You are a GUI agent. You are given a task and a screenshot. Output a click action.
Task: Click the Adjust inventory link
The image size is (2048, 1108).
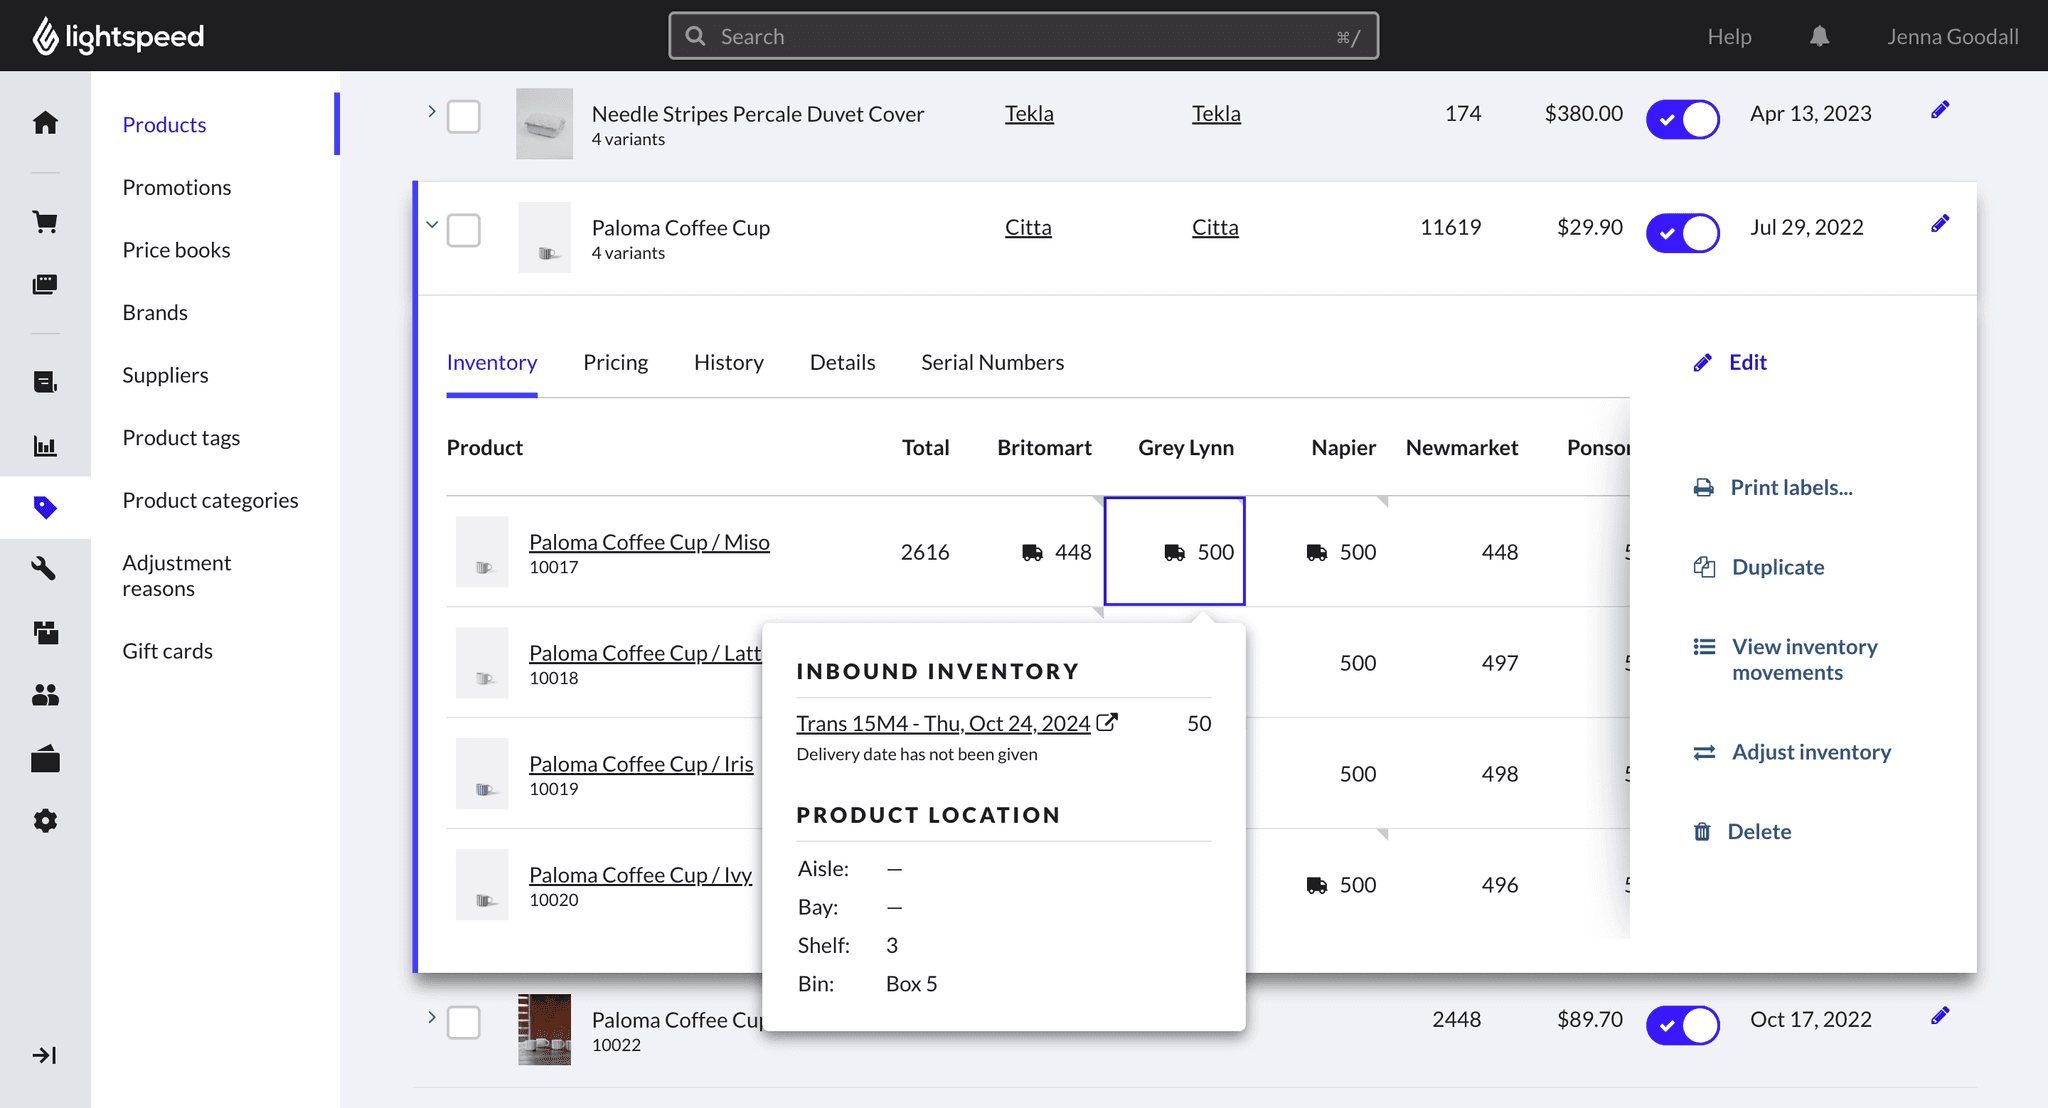tap(1810, 752)
